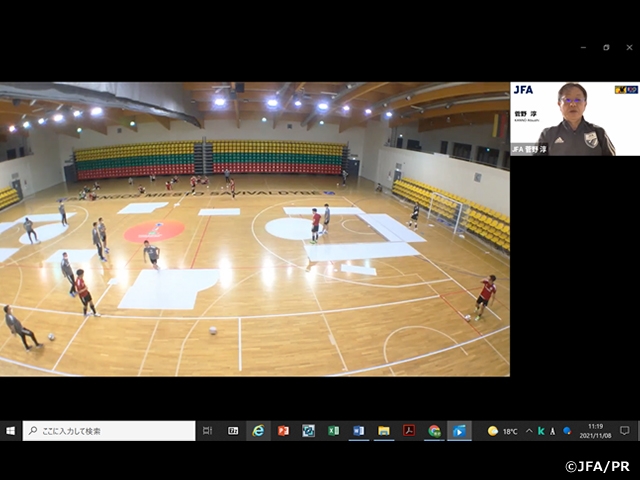Open Task View from the taskbar
640x480 pixels.
pyautogui.click(x=207, y=431)
